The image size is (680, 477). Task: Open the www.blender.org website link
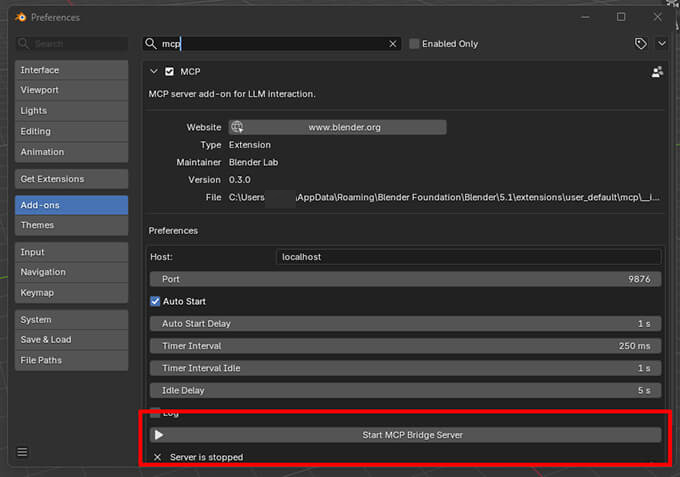pos(343,127)
